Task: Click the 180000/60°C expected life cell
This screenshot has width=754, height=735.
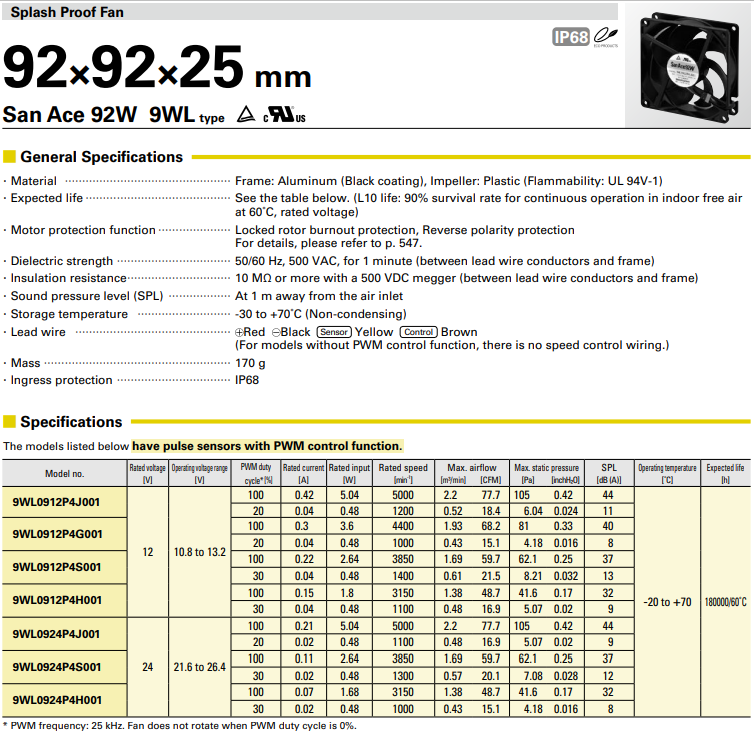Action: (x=724, y=601)
